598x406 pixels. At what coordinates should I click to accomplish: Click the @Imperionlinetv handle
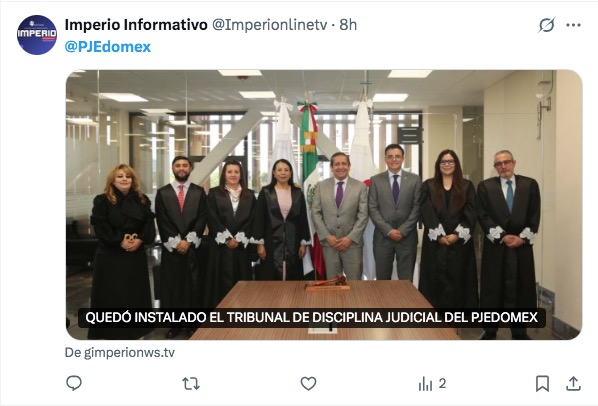click(x=269, y=25)
